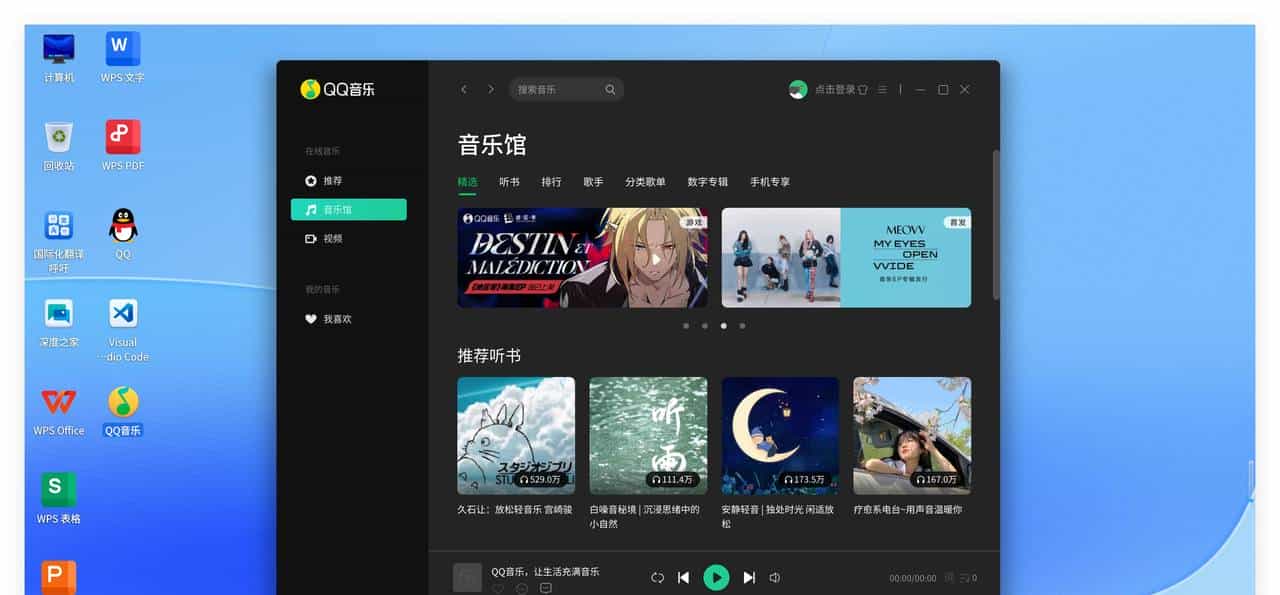Click the QQ音乐 logo at top left
Screen dimensions: 1280x595
pyautogui.click(x=337, y=89)
